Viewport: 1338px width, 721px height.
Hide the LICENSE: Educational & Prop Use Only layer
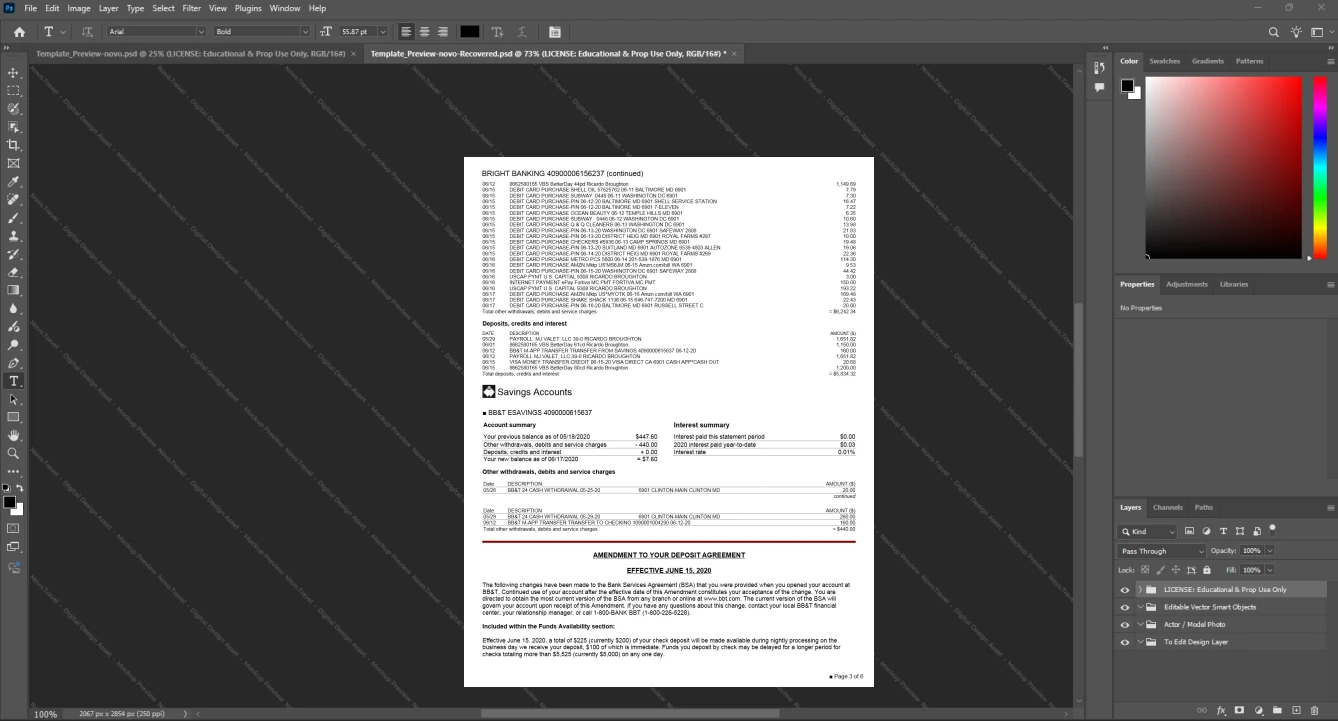point(1125,590)
